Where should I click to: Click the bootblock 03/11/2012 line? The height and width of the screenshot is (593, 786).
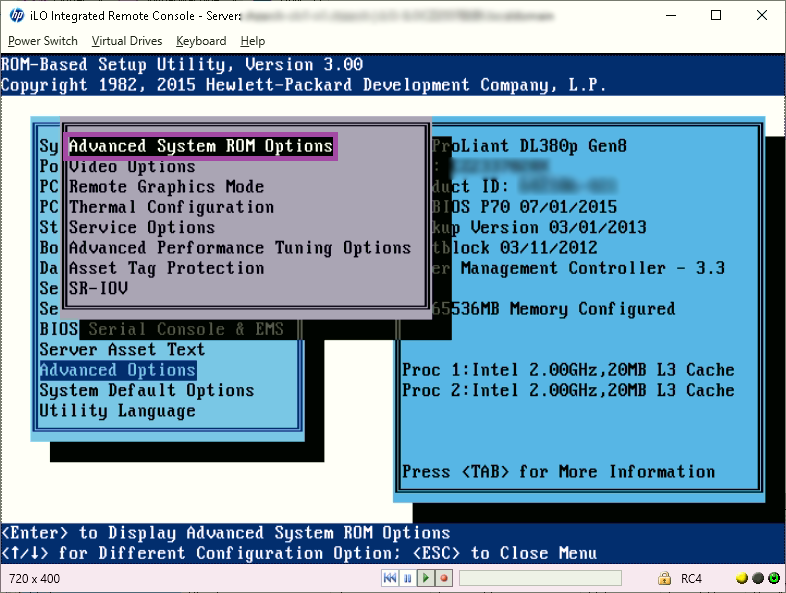(x=514, y=248)
